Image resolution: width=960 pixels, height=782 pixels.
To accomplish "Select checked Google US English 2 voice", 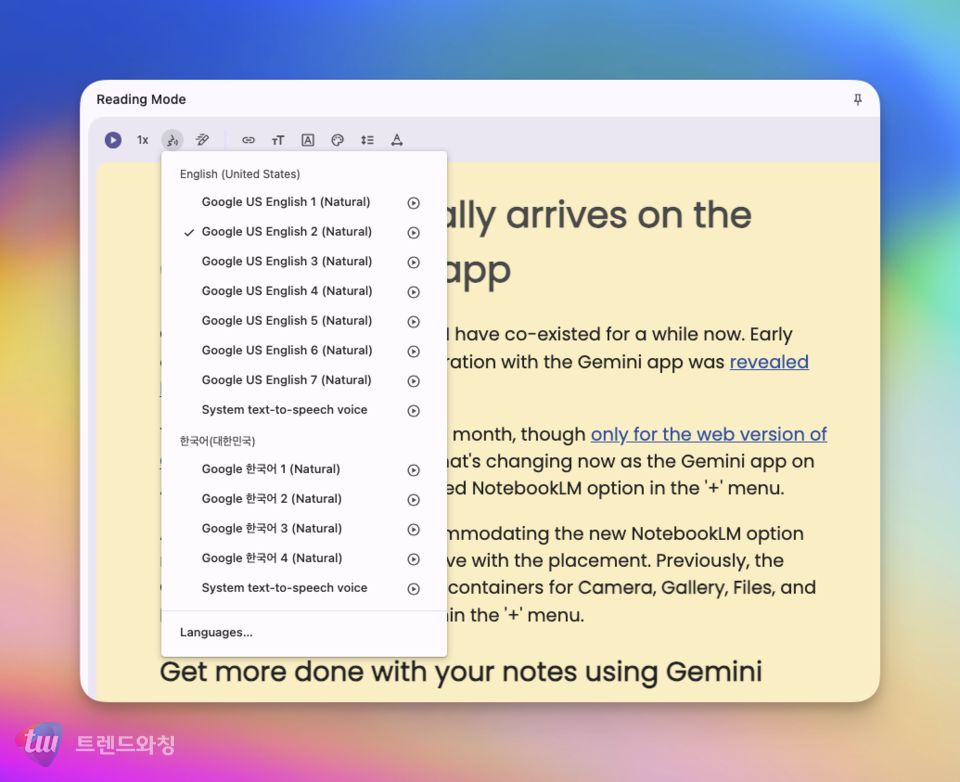I will (x=286, y=232).
